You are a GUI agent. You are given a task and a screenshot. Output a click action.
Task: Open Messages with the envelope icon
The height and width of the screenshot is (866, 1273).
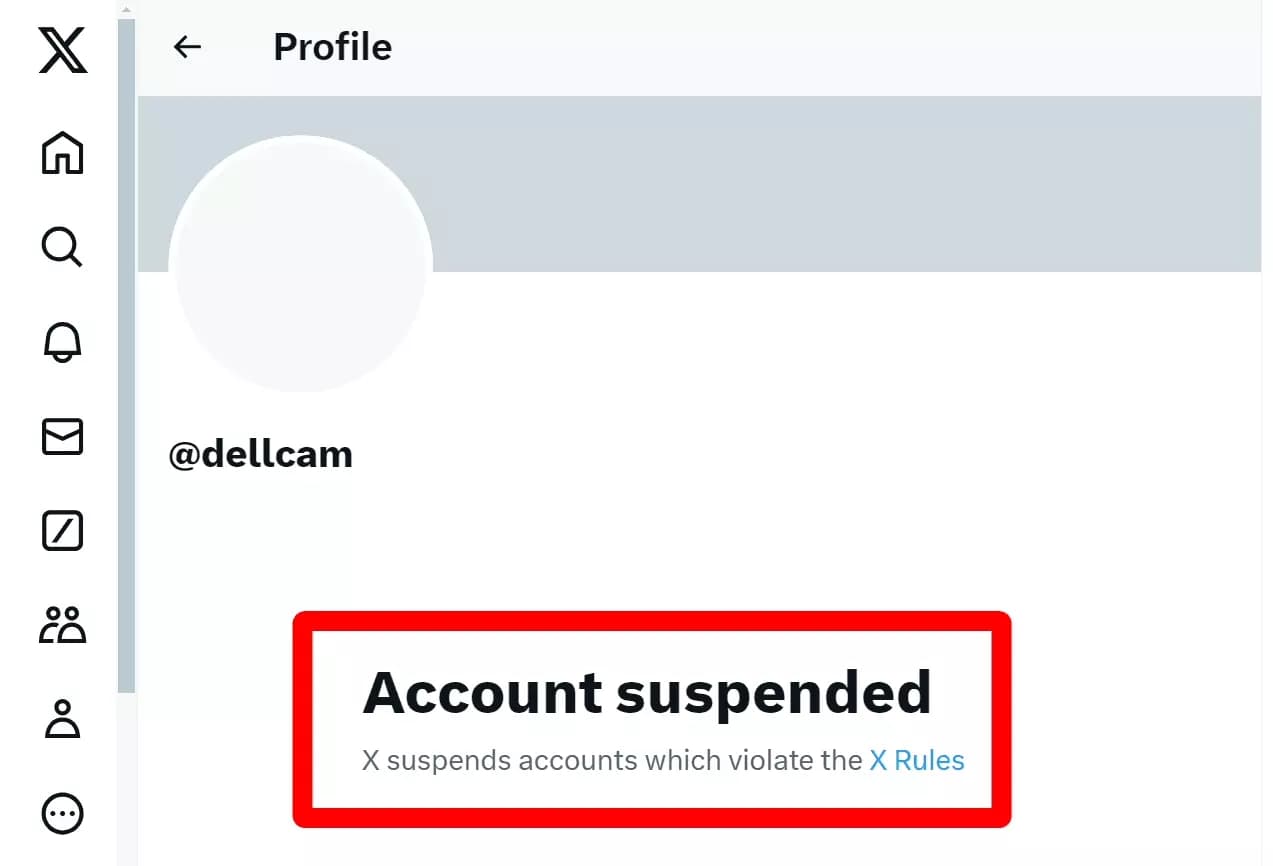[62, 437]
